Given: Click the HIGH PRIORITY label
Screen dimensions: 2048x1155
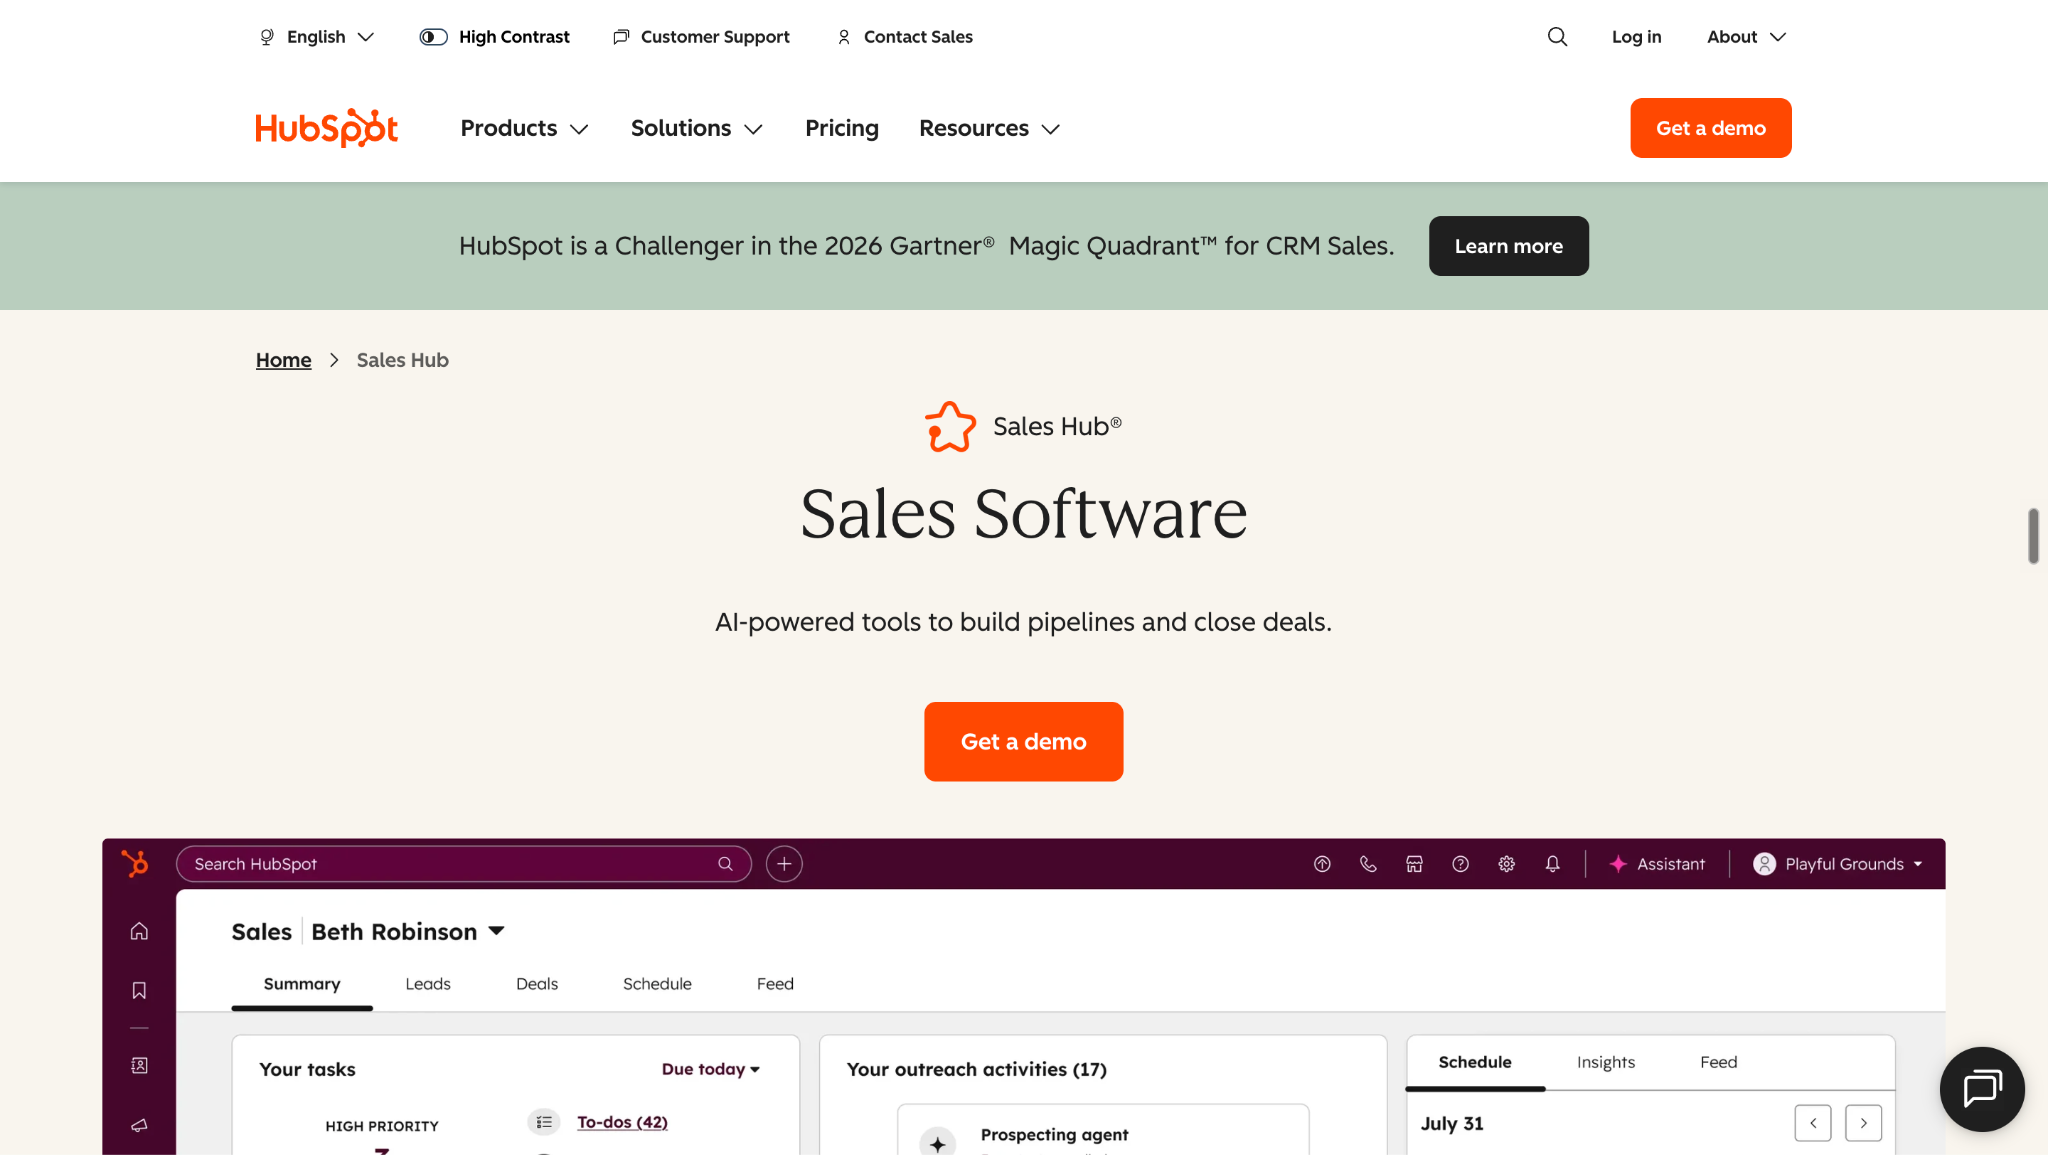Looking at the screenshot, I should (x=382, y=1126).
